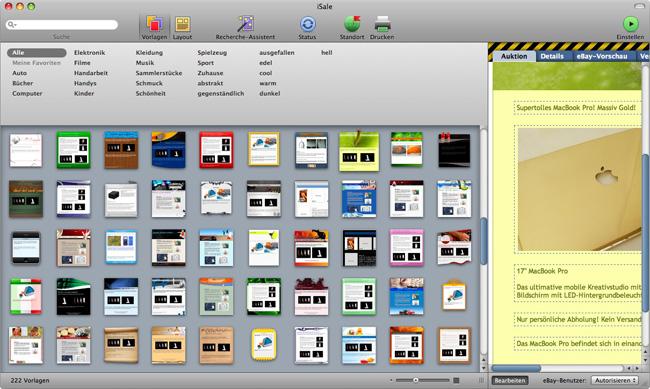Switch to the Auktion tab
Screen dimensions: 650x389
pyautogui.click(x=514, y=56)
